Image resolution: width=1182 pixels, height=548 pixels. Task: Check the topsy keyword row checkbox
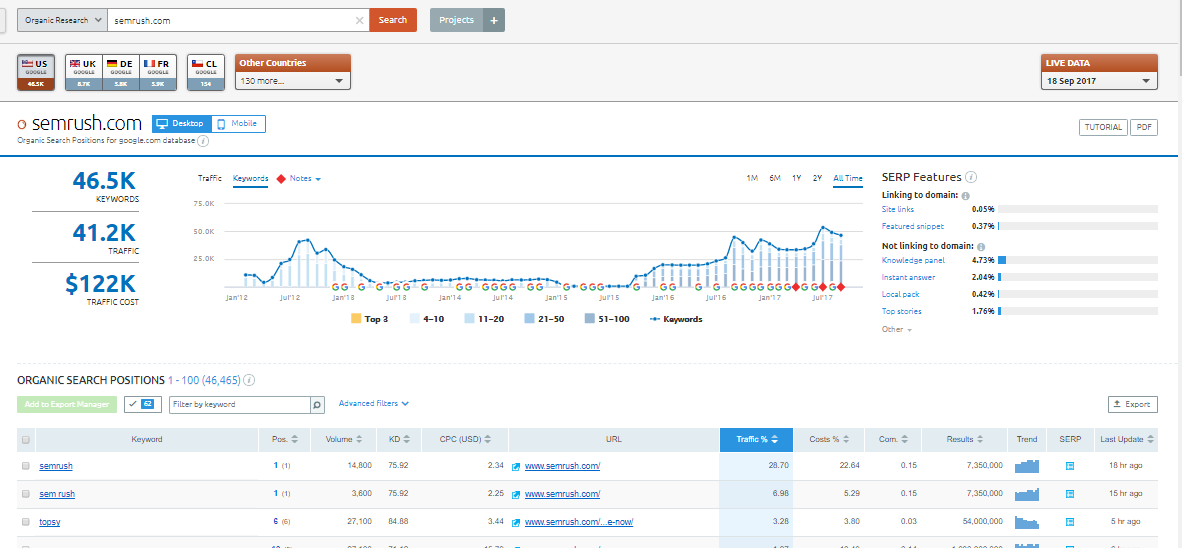coord(26,522)
